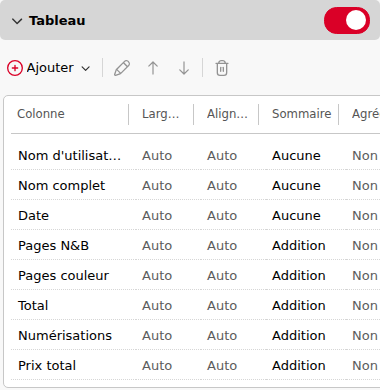Click width Auto in Nom complet row
The width and height of the screenshot is (380, 390).
pyautogui.click(x=157, y=186)
